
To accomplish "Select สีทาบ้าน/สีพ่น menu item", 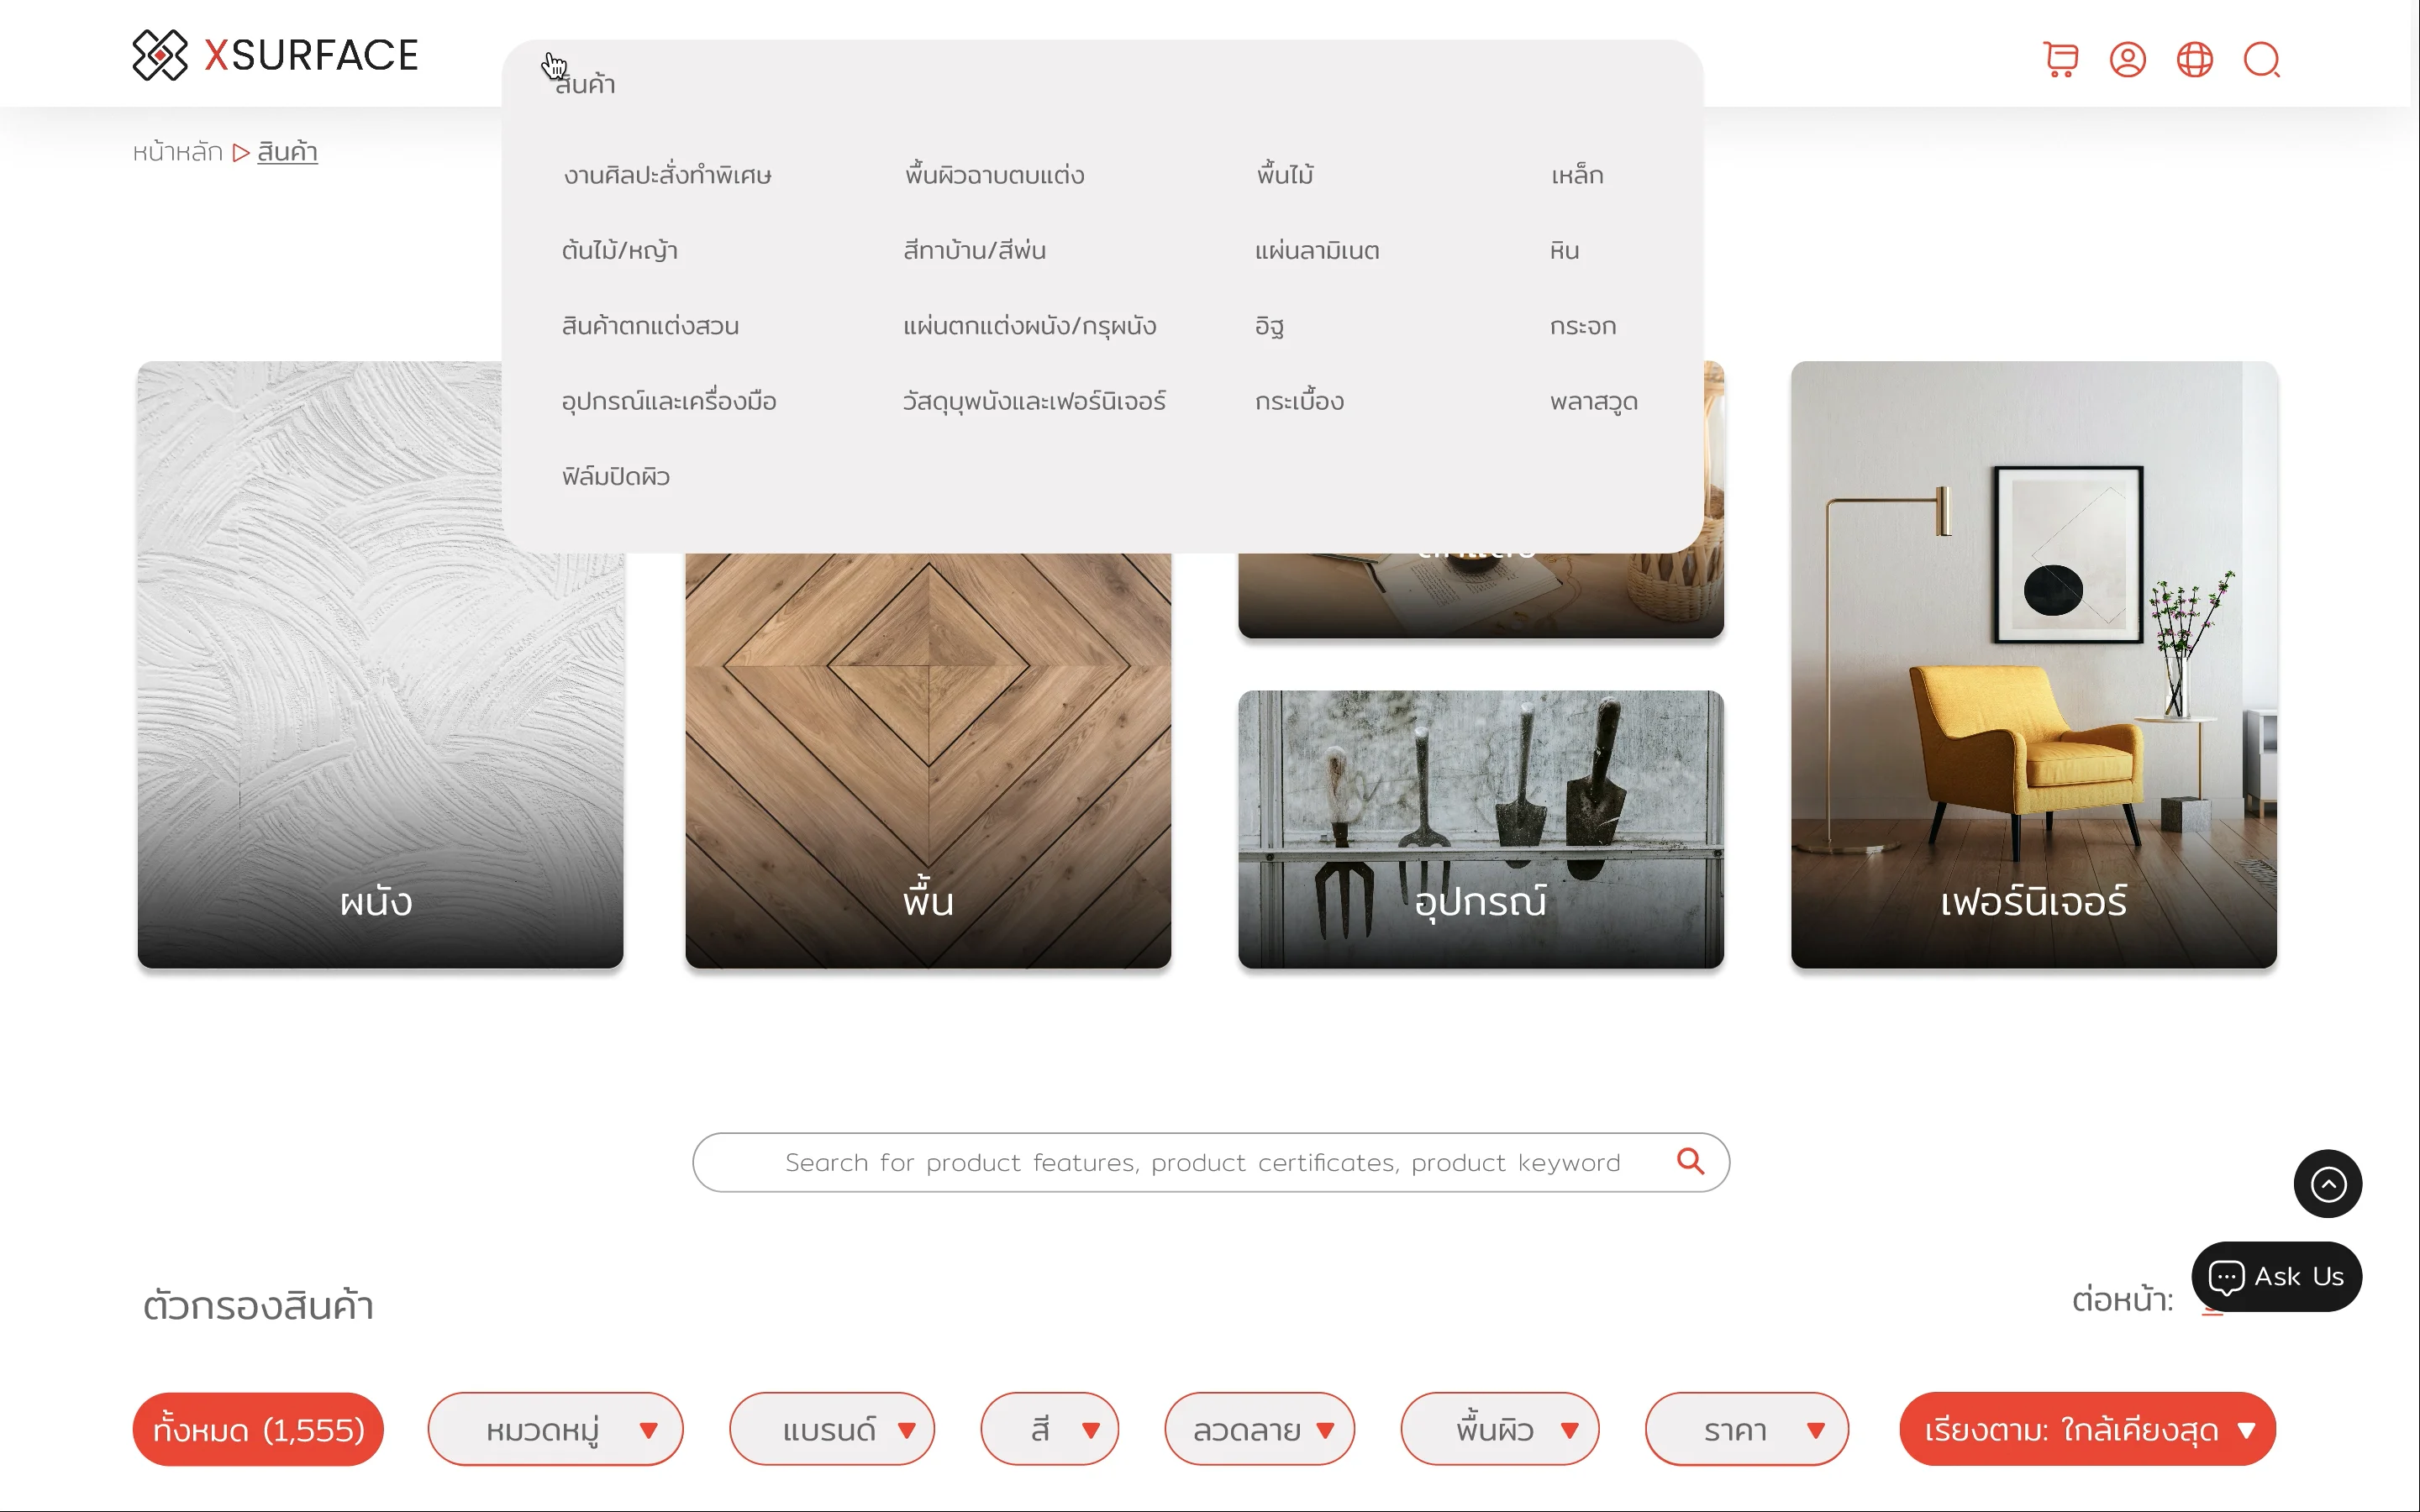I will pyautogui.click(x=974, y=250).
